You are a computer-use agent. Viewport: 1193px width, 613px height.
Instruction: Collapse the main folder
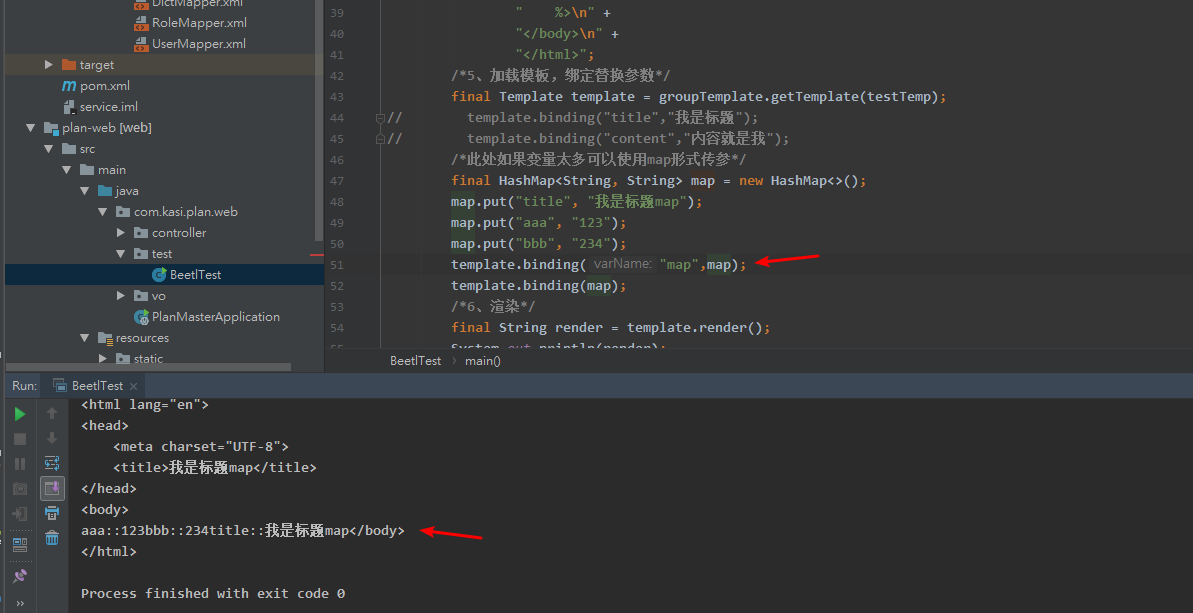(67, 170)
